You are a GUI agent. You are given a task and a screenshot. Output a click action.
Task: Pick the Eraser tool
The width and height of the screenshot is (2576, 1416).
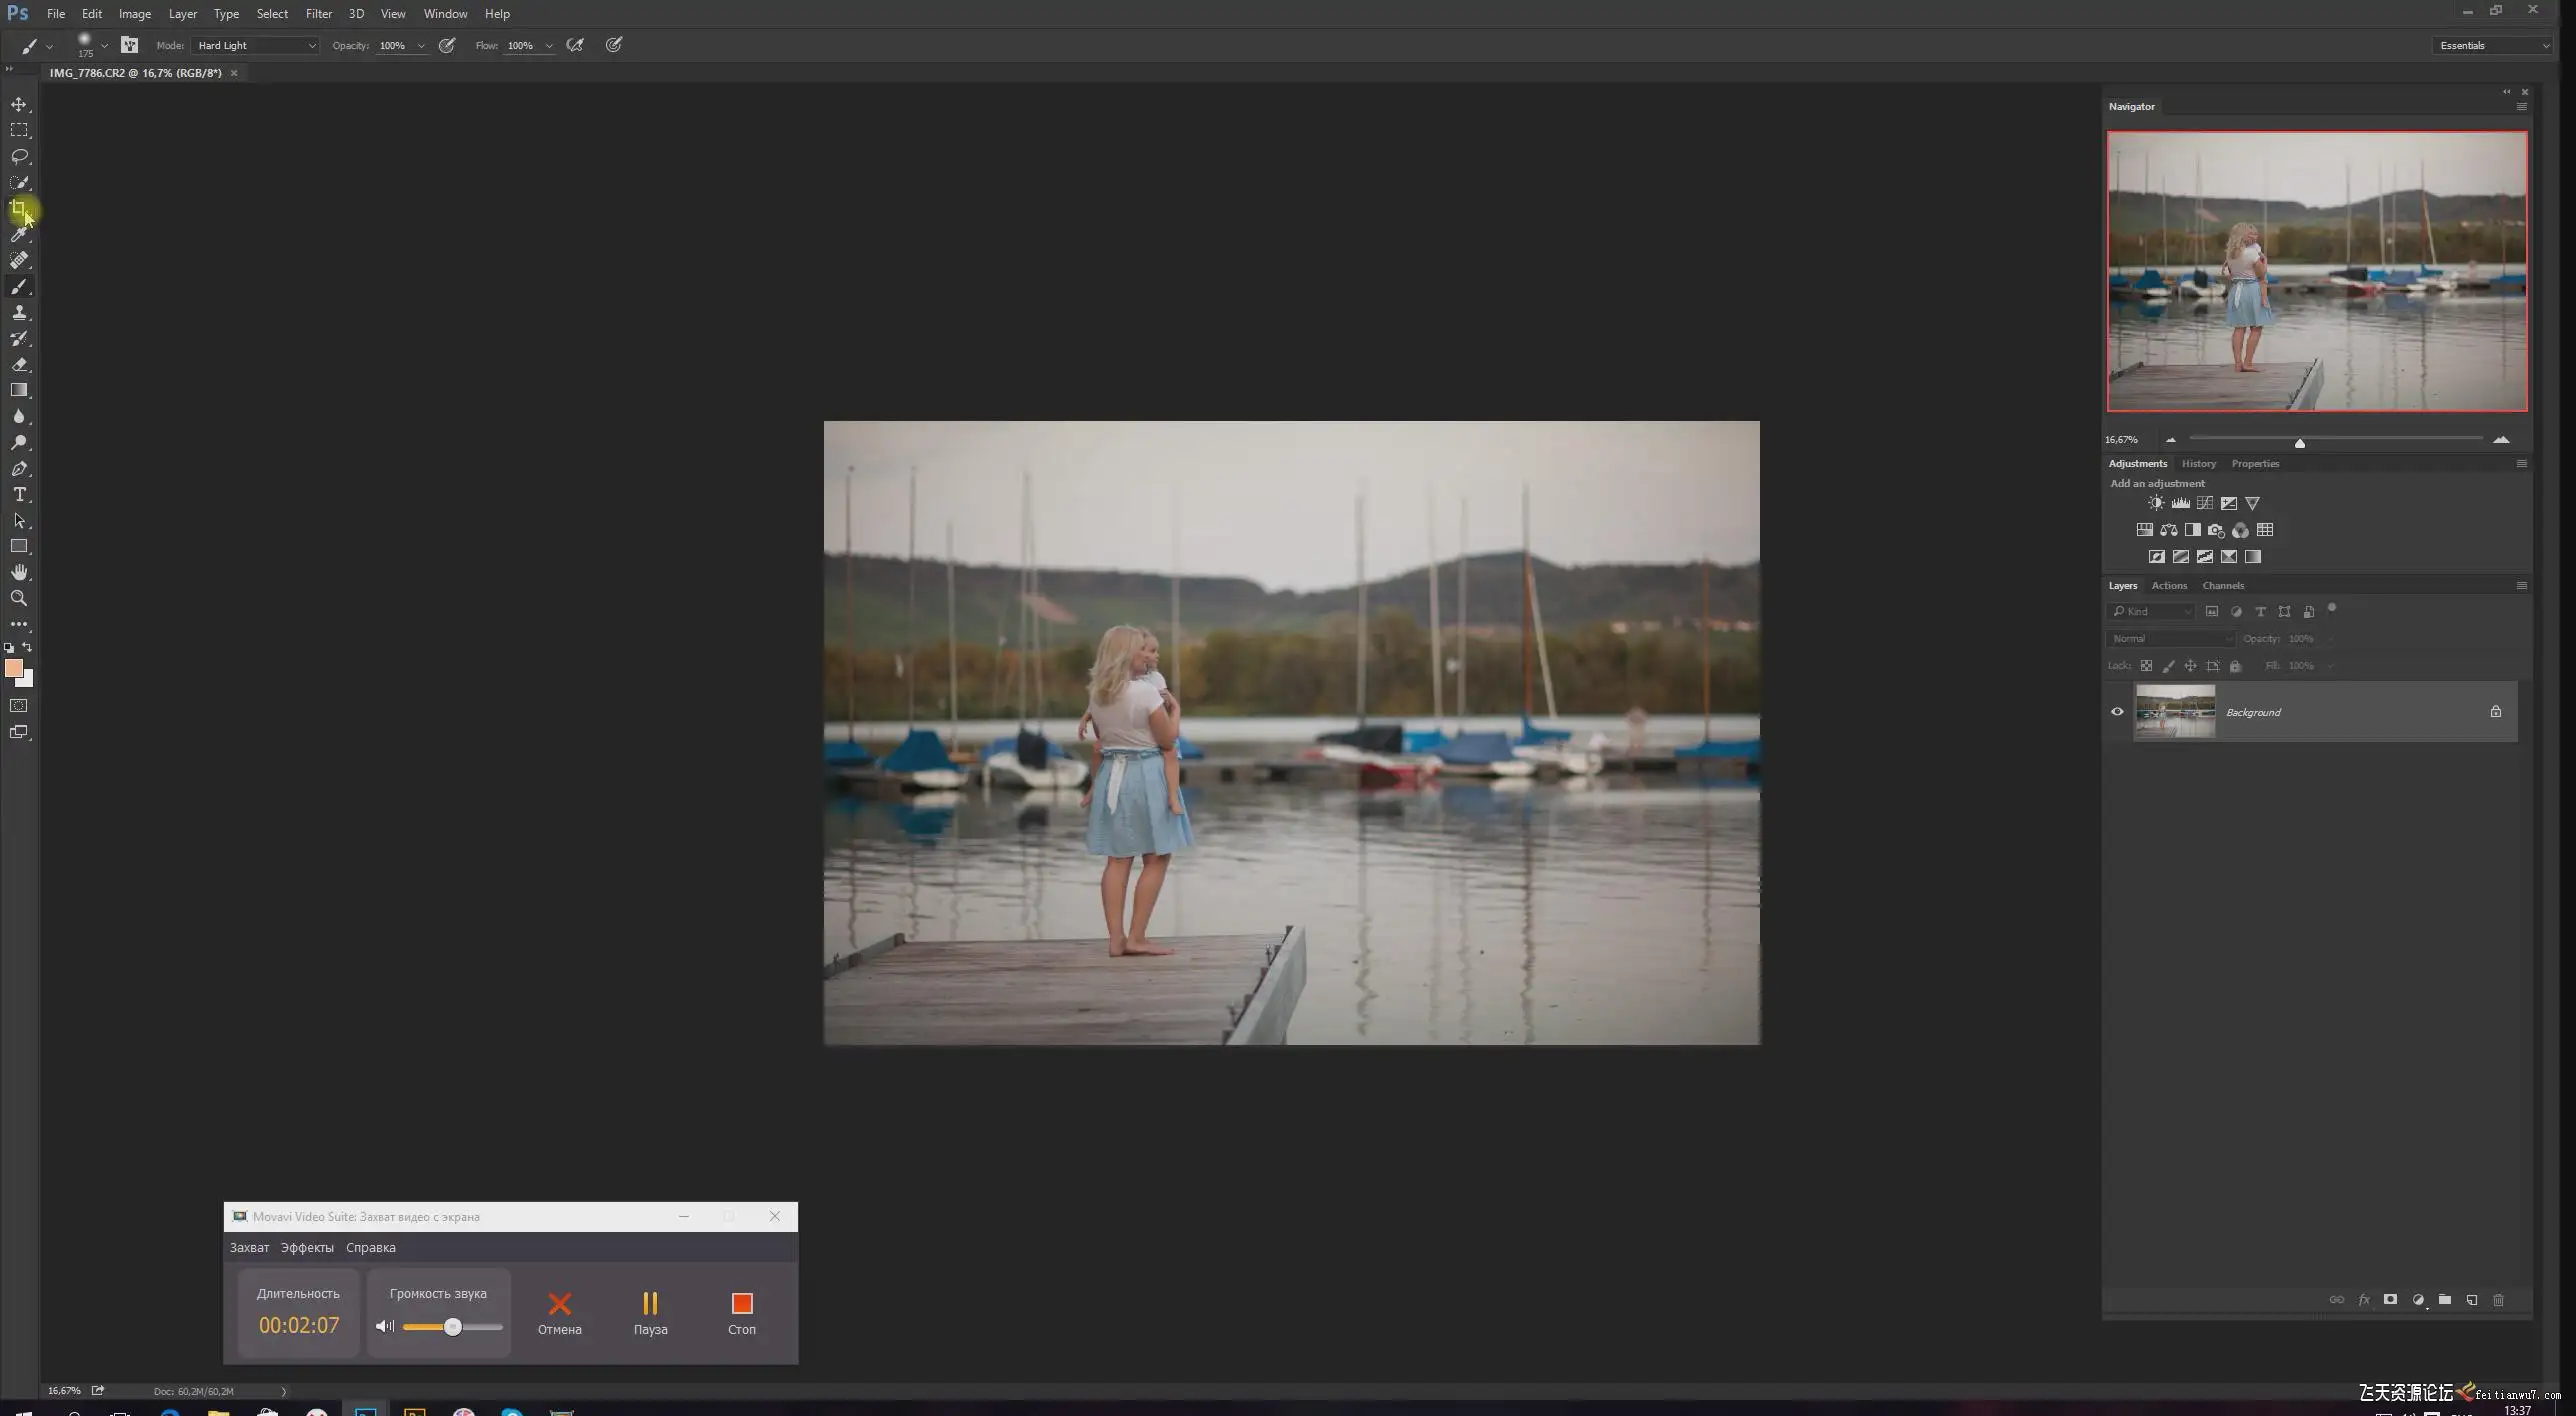(x=19, y=364)
